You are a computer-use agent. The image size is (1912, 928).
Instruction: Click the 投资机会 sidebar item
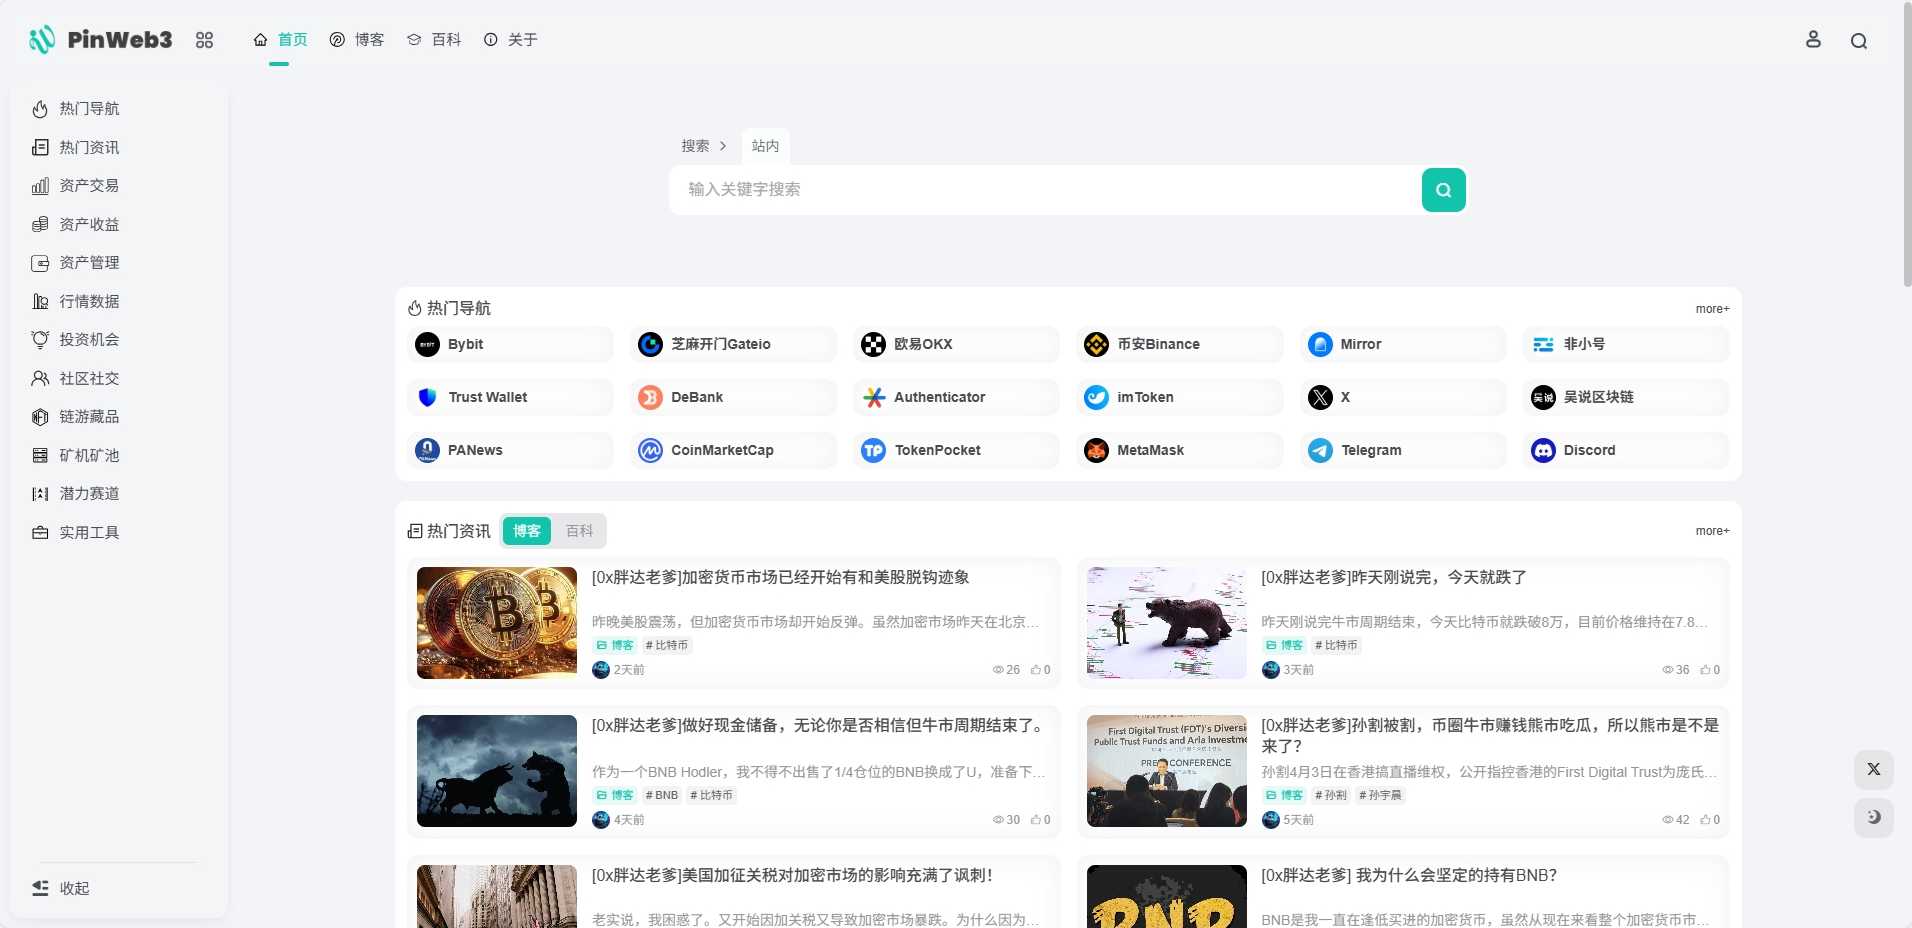tap(88, 339)
